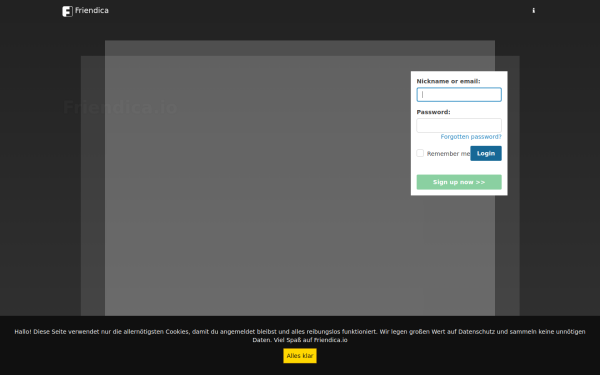
Task: Open the site information icon
Action: click(x=533, y=11)
